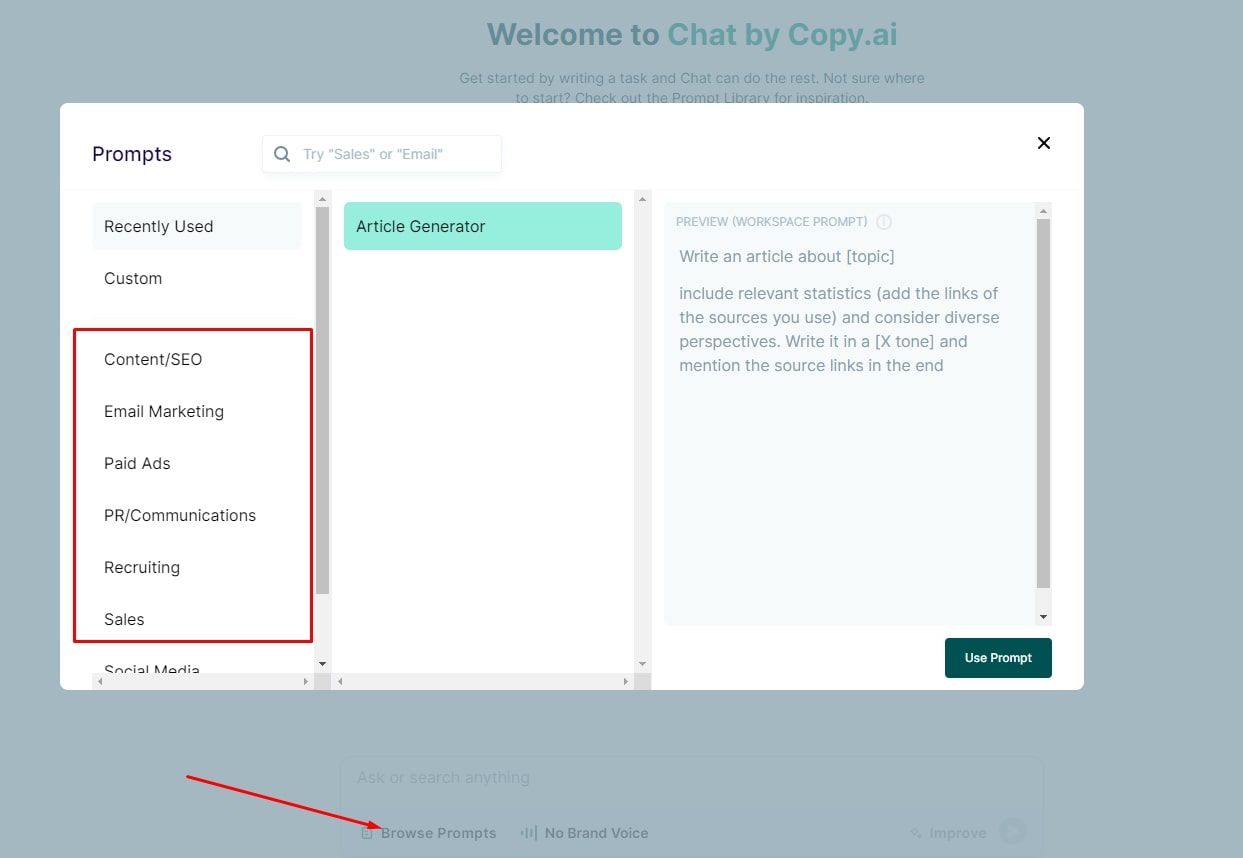Click the category list horizontal scroll right arrow

coord(306,681)
